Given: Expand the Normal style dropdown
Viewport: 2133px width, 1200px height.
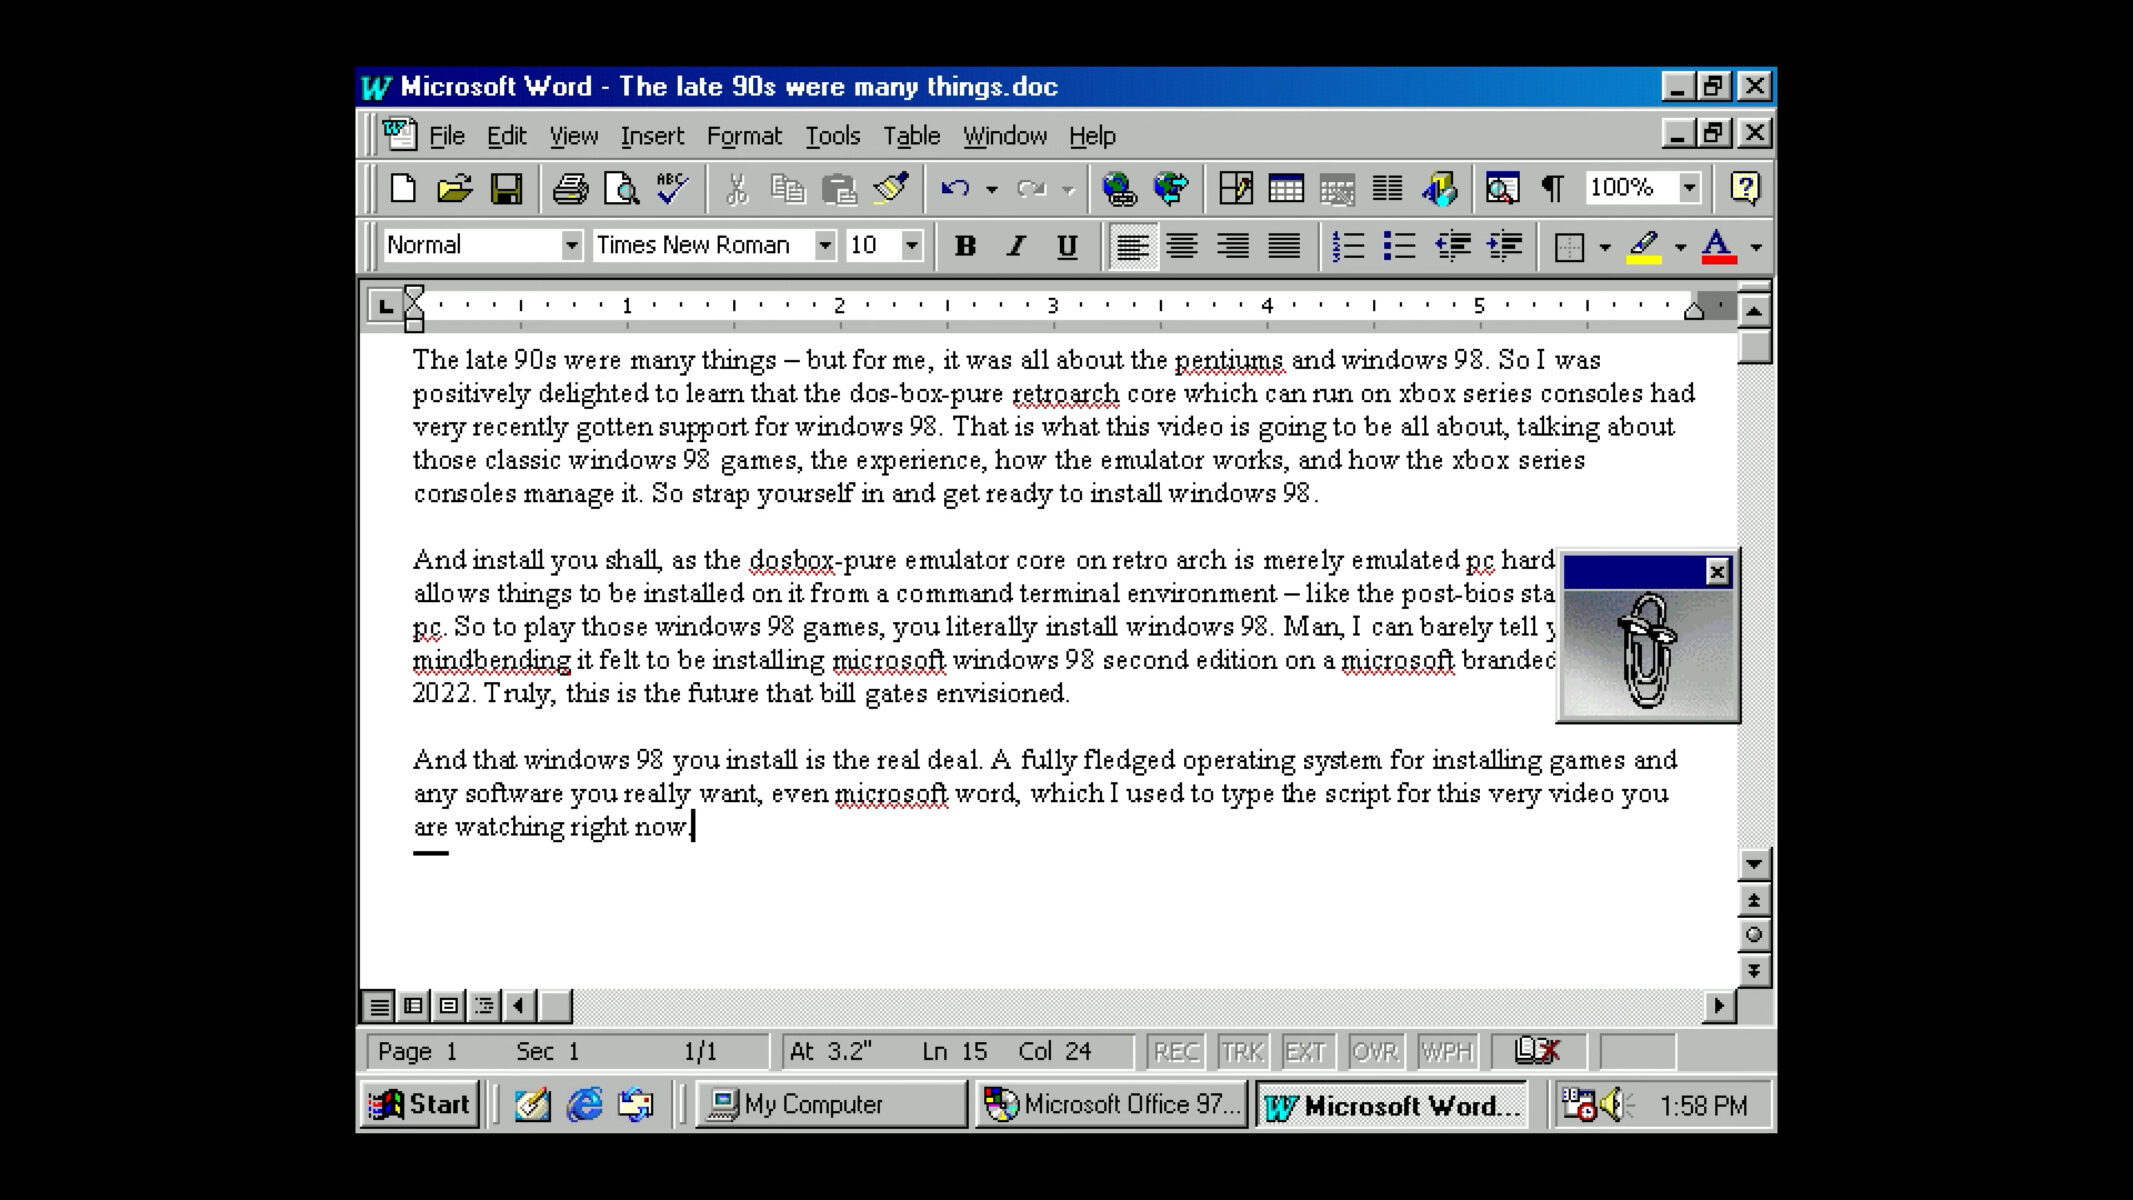Looking at the screenshot, I should click(571, 245).
